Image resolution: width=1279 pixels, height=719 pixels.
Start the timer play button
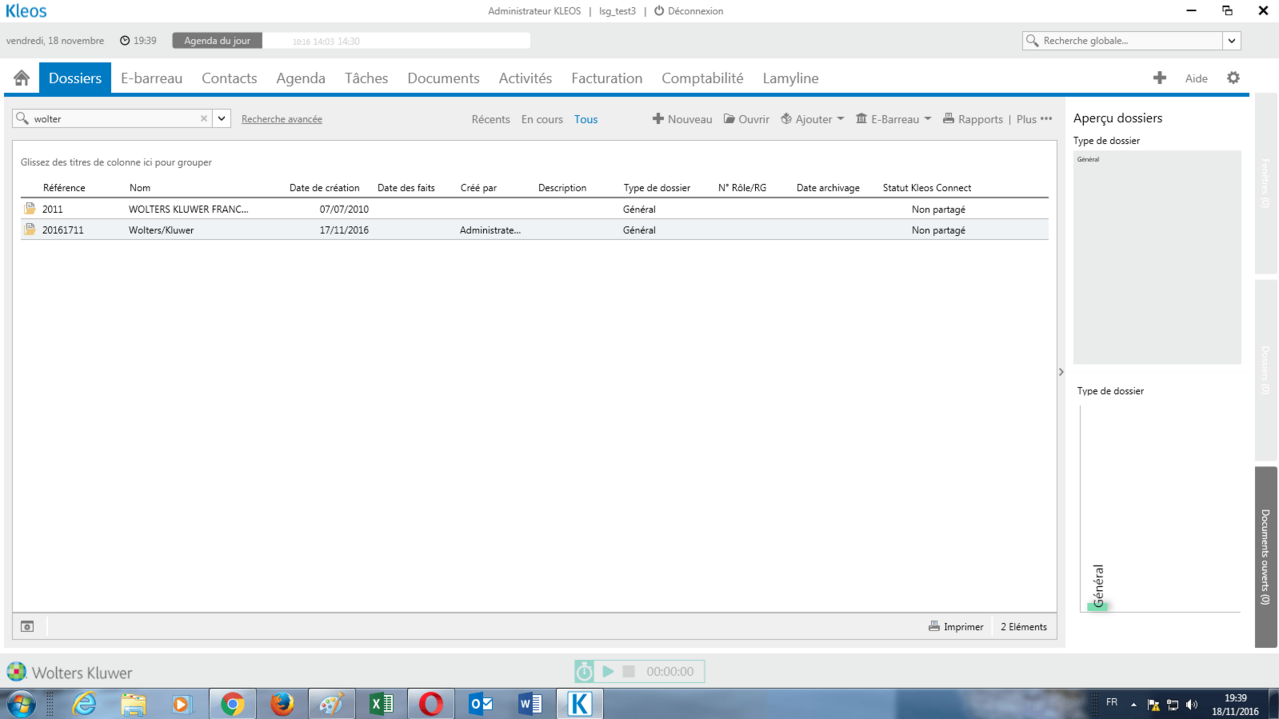coord(608,671)
